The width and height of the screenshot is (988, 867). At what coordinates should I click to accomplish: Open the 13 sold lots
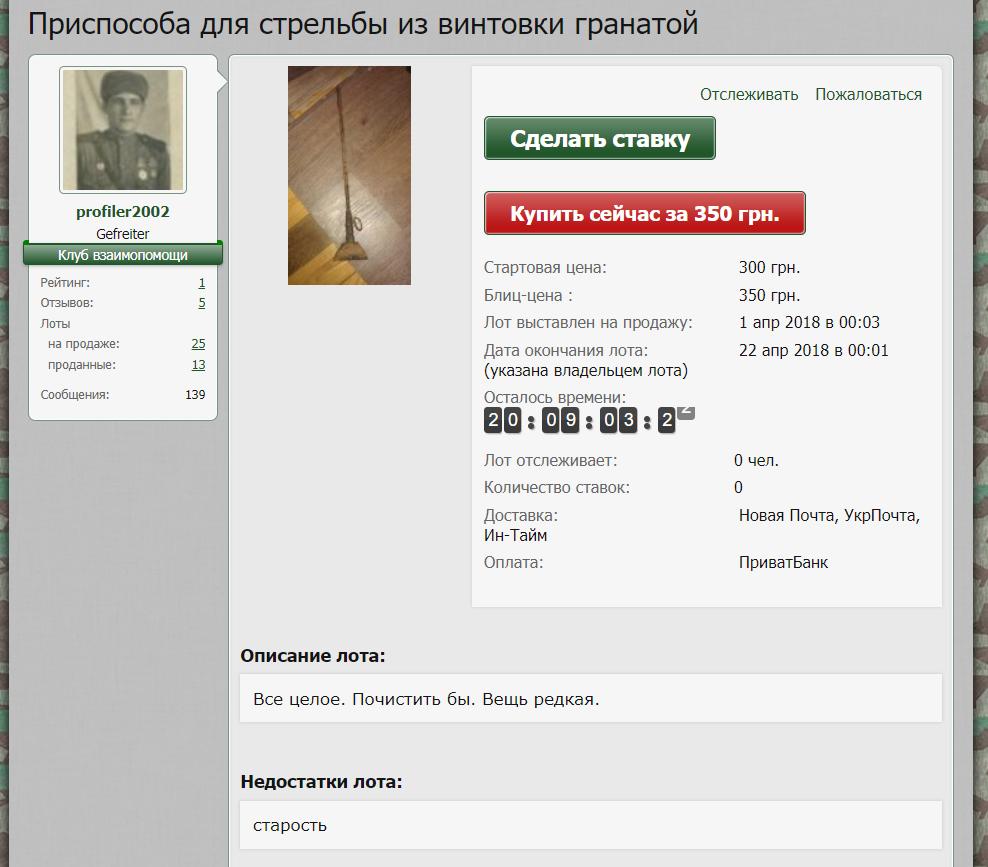click(198, 365)
